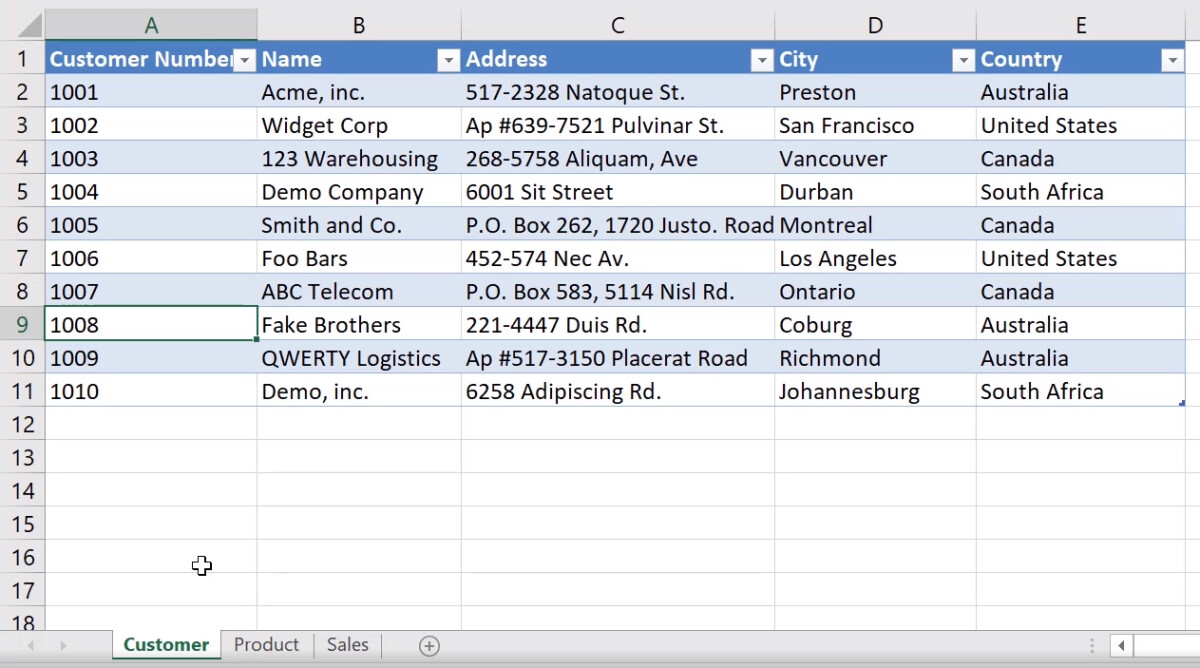
Task: Select the 6258 Adipiscing Rd. cell
Action: 618,391
